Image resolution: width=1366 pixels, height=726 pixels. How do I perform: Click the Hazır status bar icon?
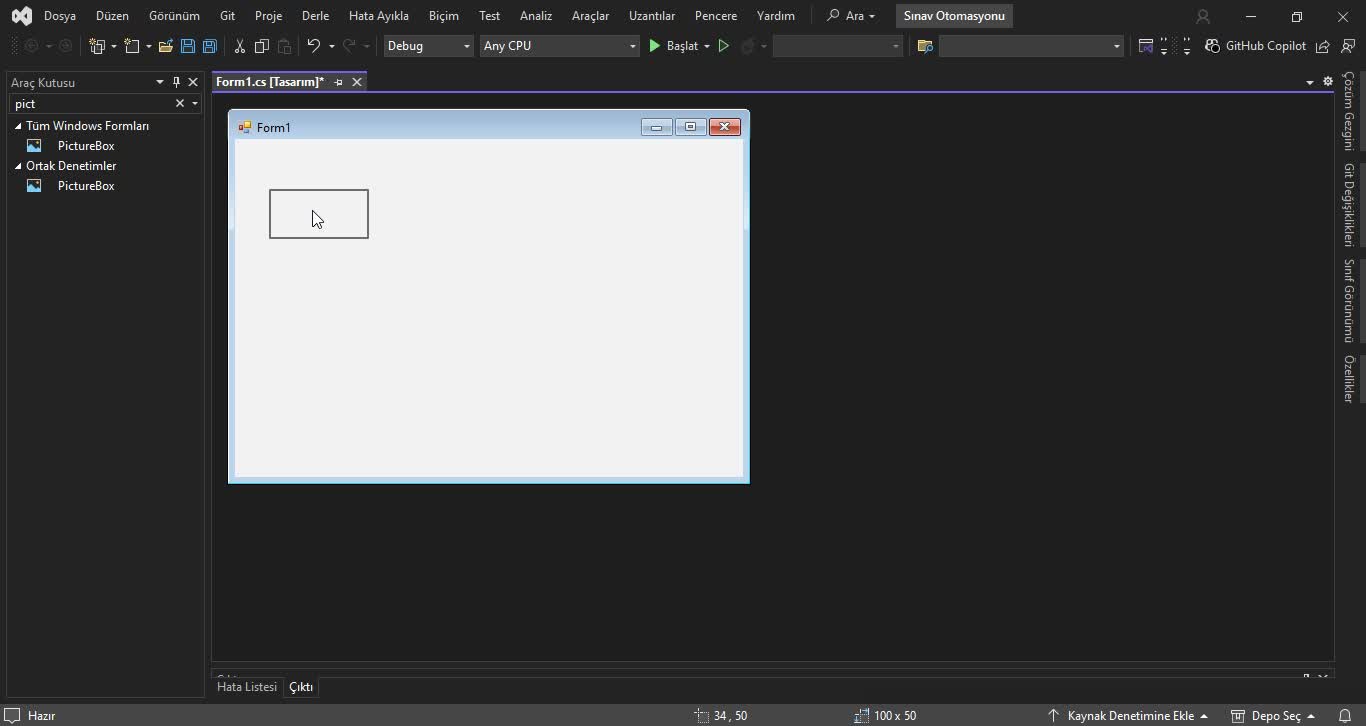click(13, 716)
